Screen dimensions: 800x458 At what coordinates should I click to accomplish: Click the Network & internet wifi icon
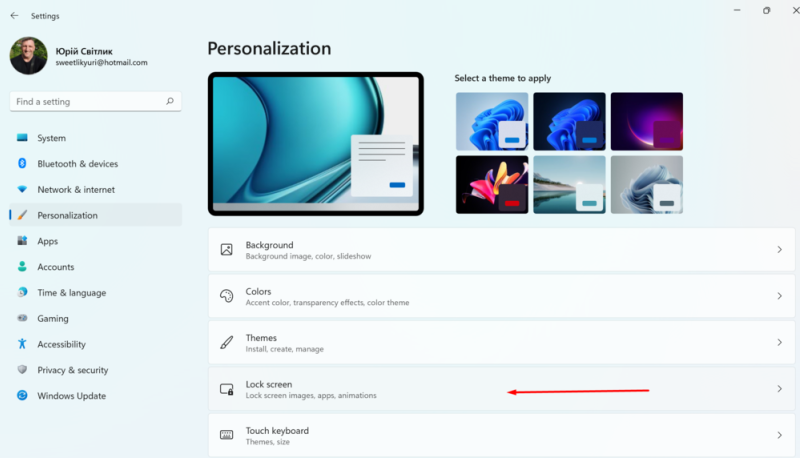pos(22,189)
